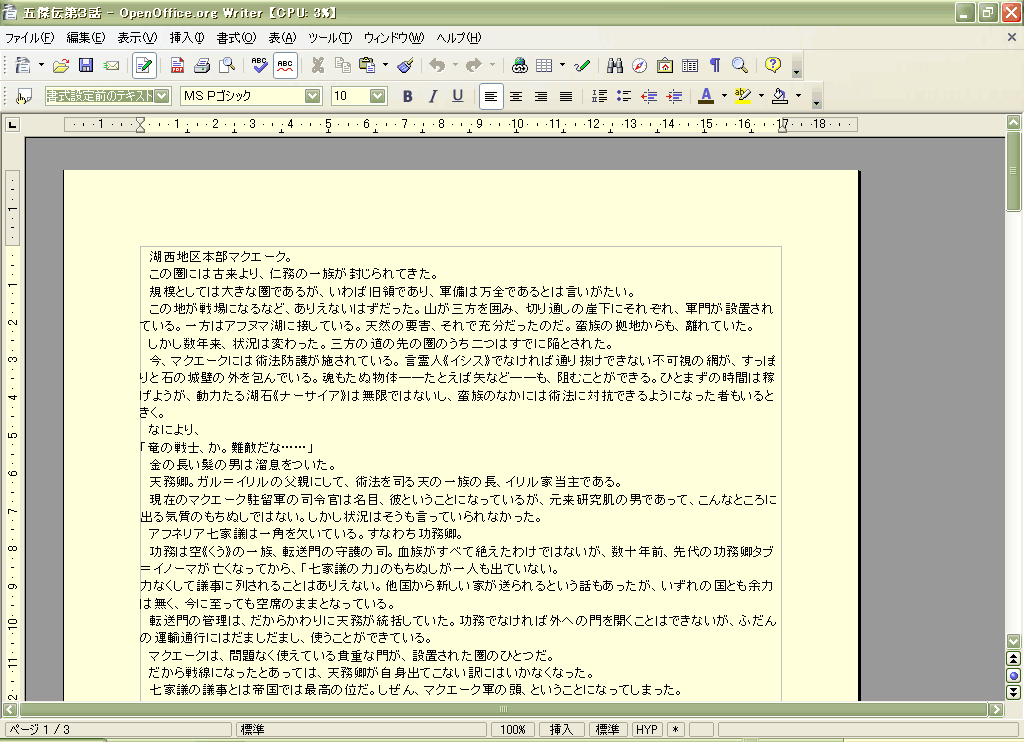
Task: Open the Paste options dropdown arrow
Action: point(385,65)
